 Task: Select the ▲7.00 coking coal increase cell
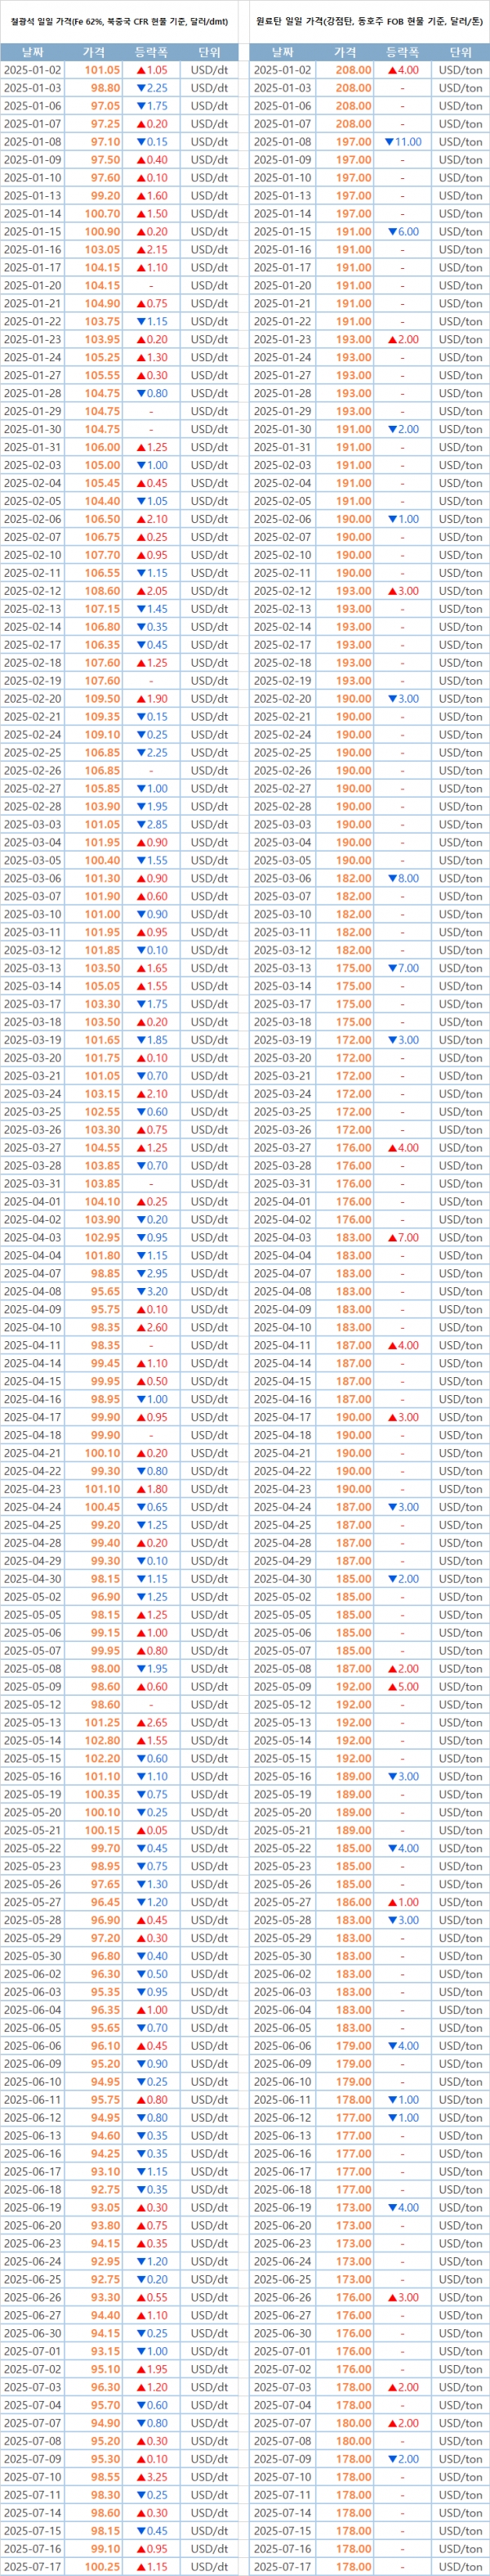point(402,1237)
